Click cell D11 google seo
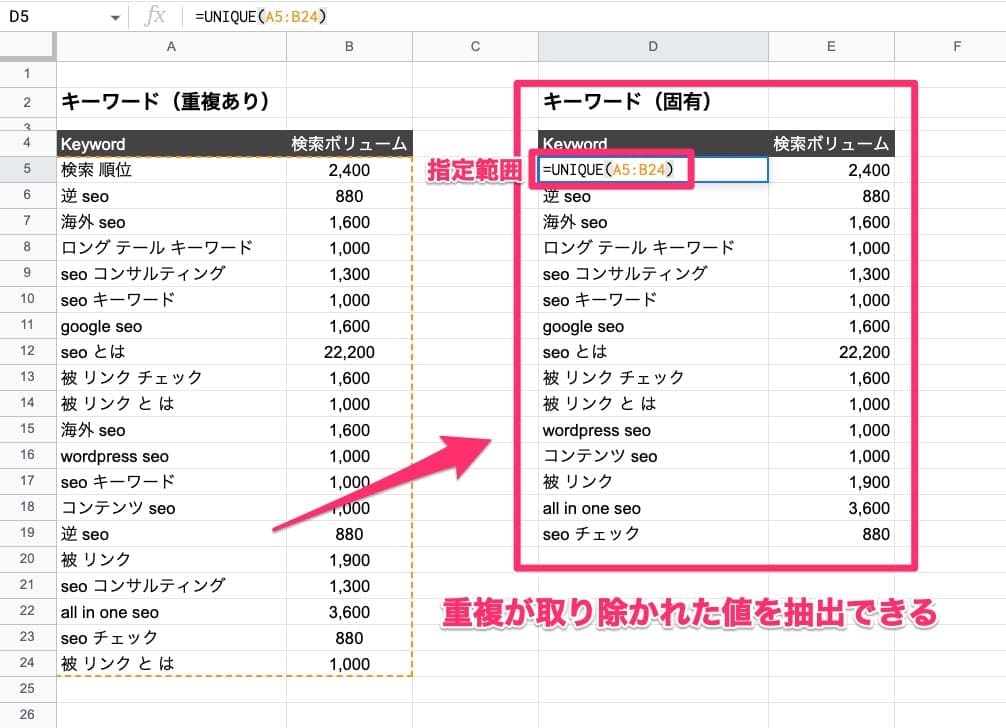This screenshot has height=728, width=1006. (653, 326)
